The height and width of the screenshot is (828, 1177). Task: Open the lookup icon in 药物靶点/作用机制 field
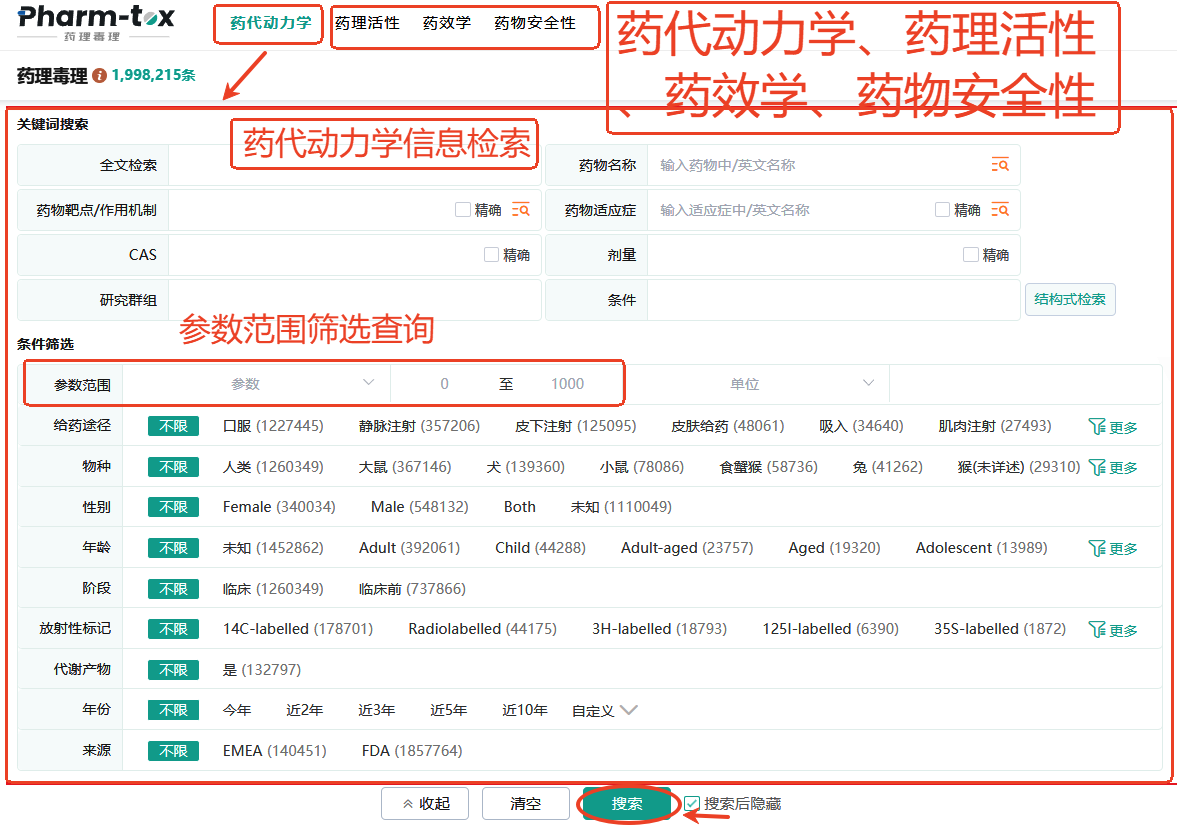tap(520, 210)
